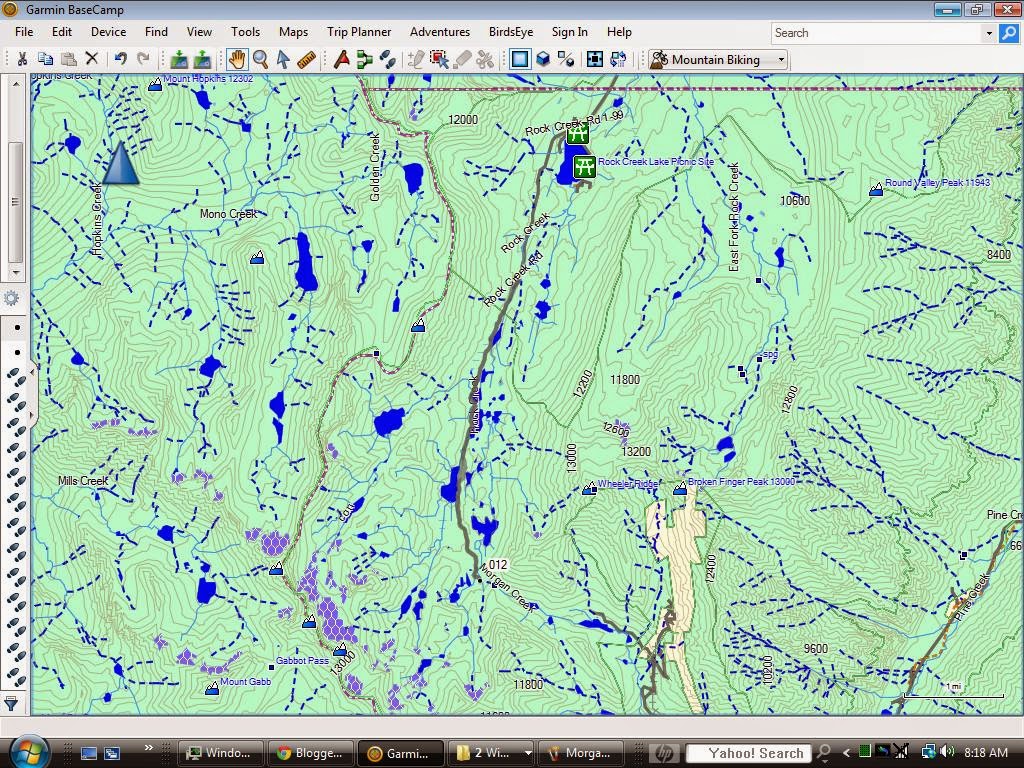This screenshot has width=1024, height=768.
Task: Select the Measure ruler tool
Action: coord(306,59)
